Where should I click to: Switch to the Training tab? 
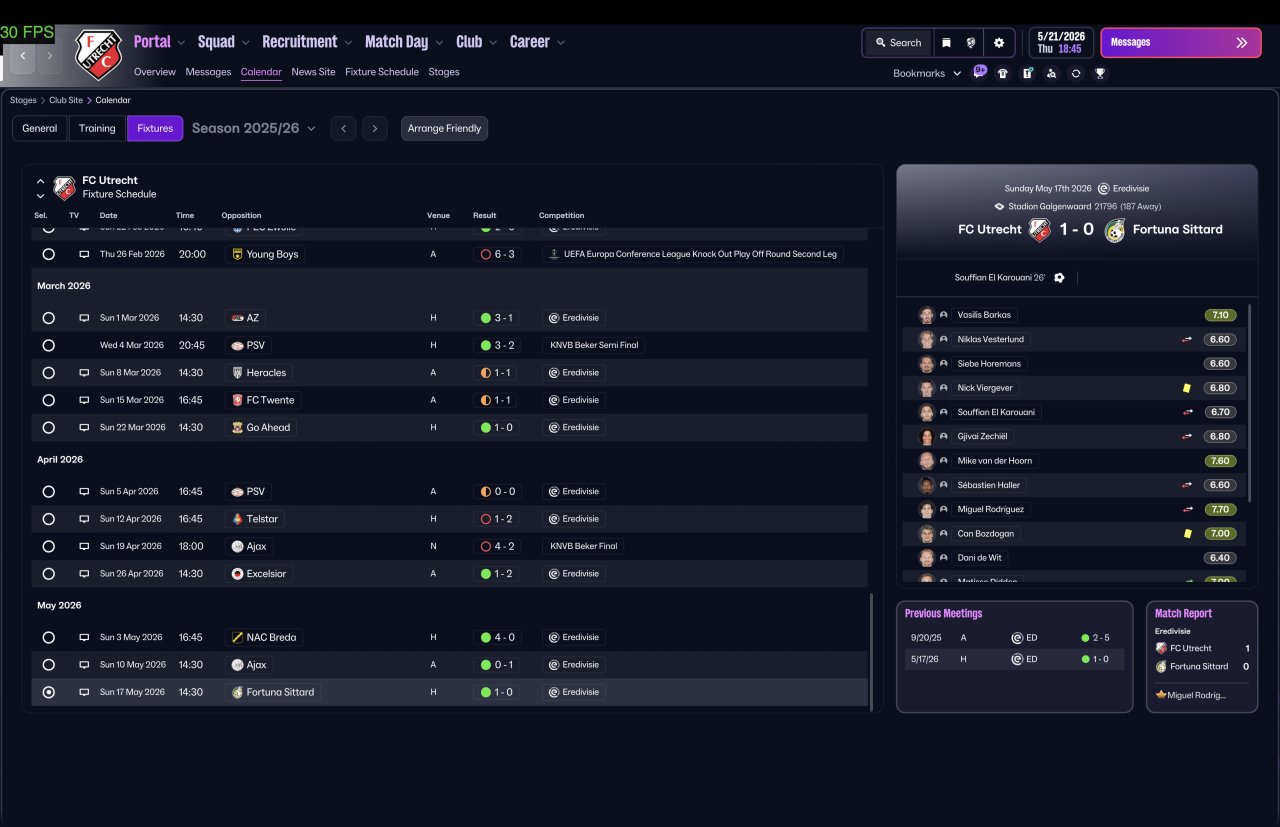tap(97, 128)
